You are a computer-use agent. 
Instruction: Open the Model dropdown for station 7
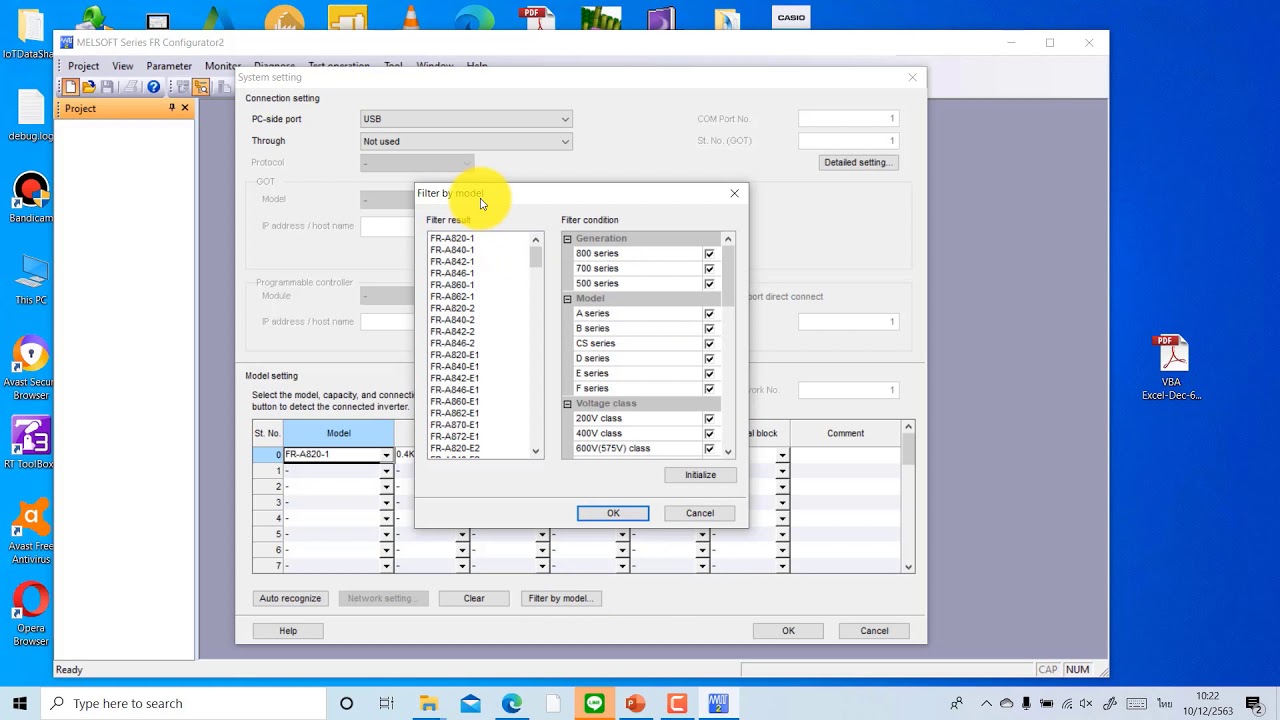386,567
